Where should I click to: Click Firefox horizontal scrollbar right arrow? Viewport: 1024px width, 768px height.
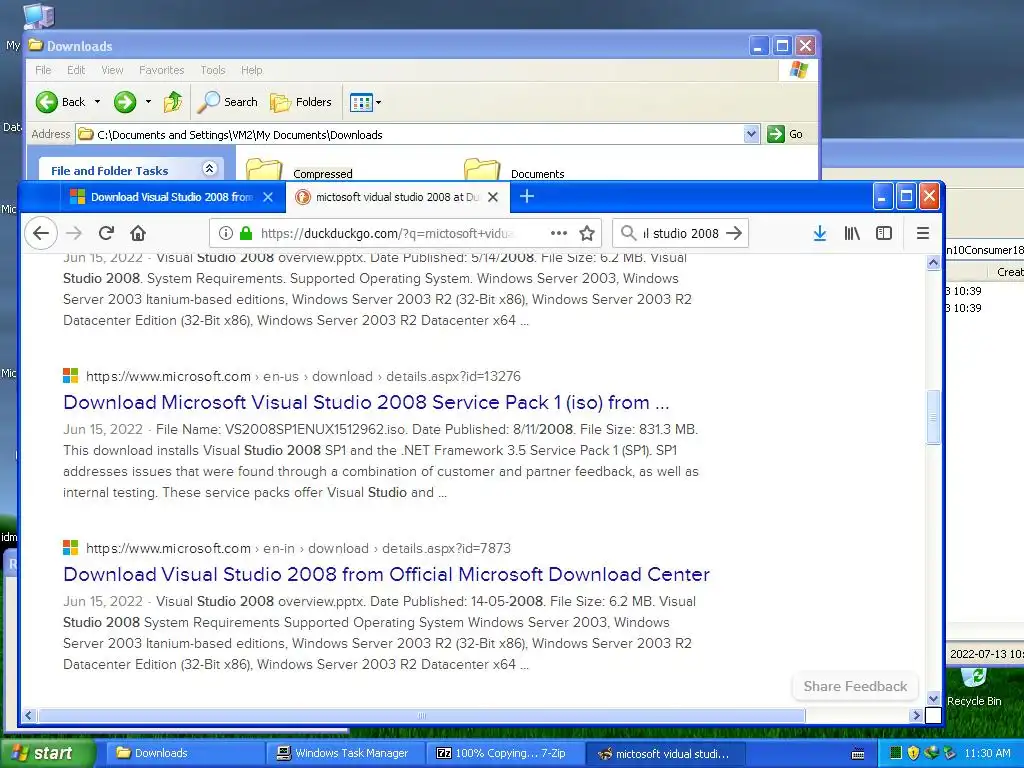(916, 715)
